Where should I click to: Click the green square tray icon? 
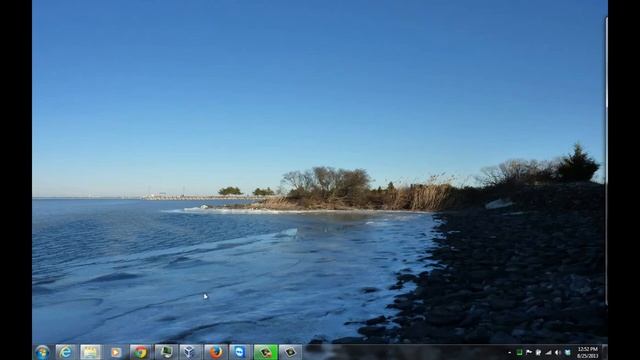519,352
